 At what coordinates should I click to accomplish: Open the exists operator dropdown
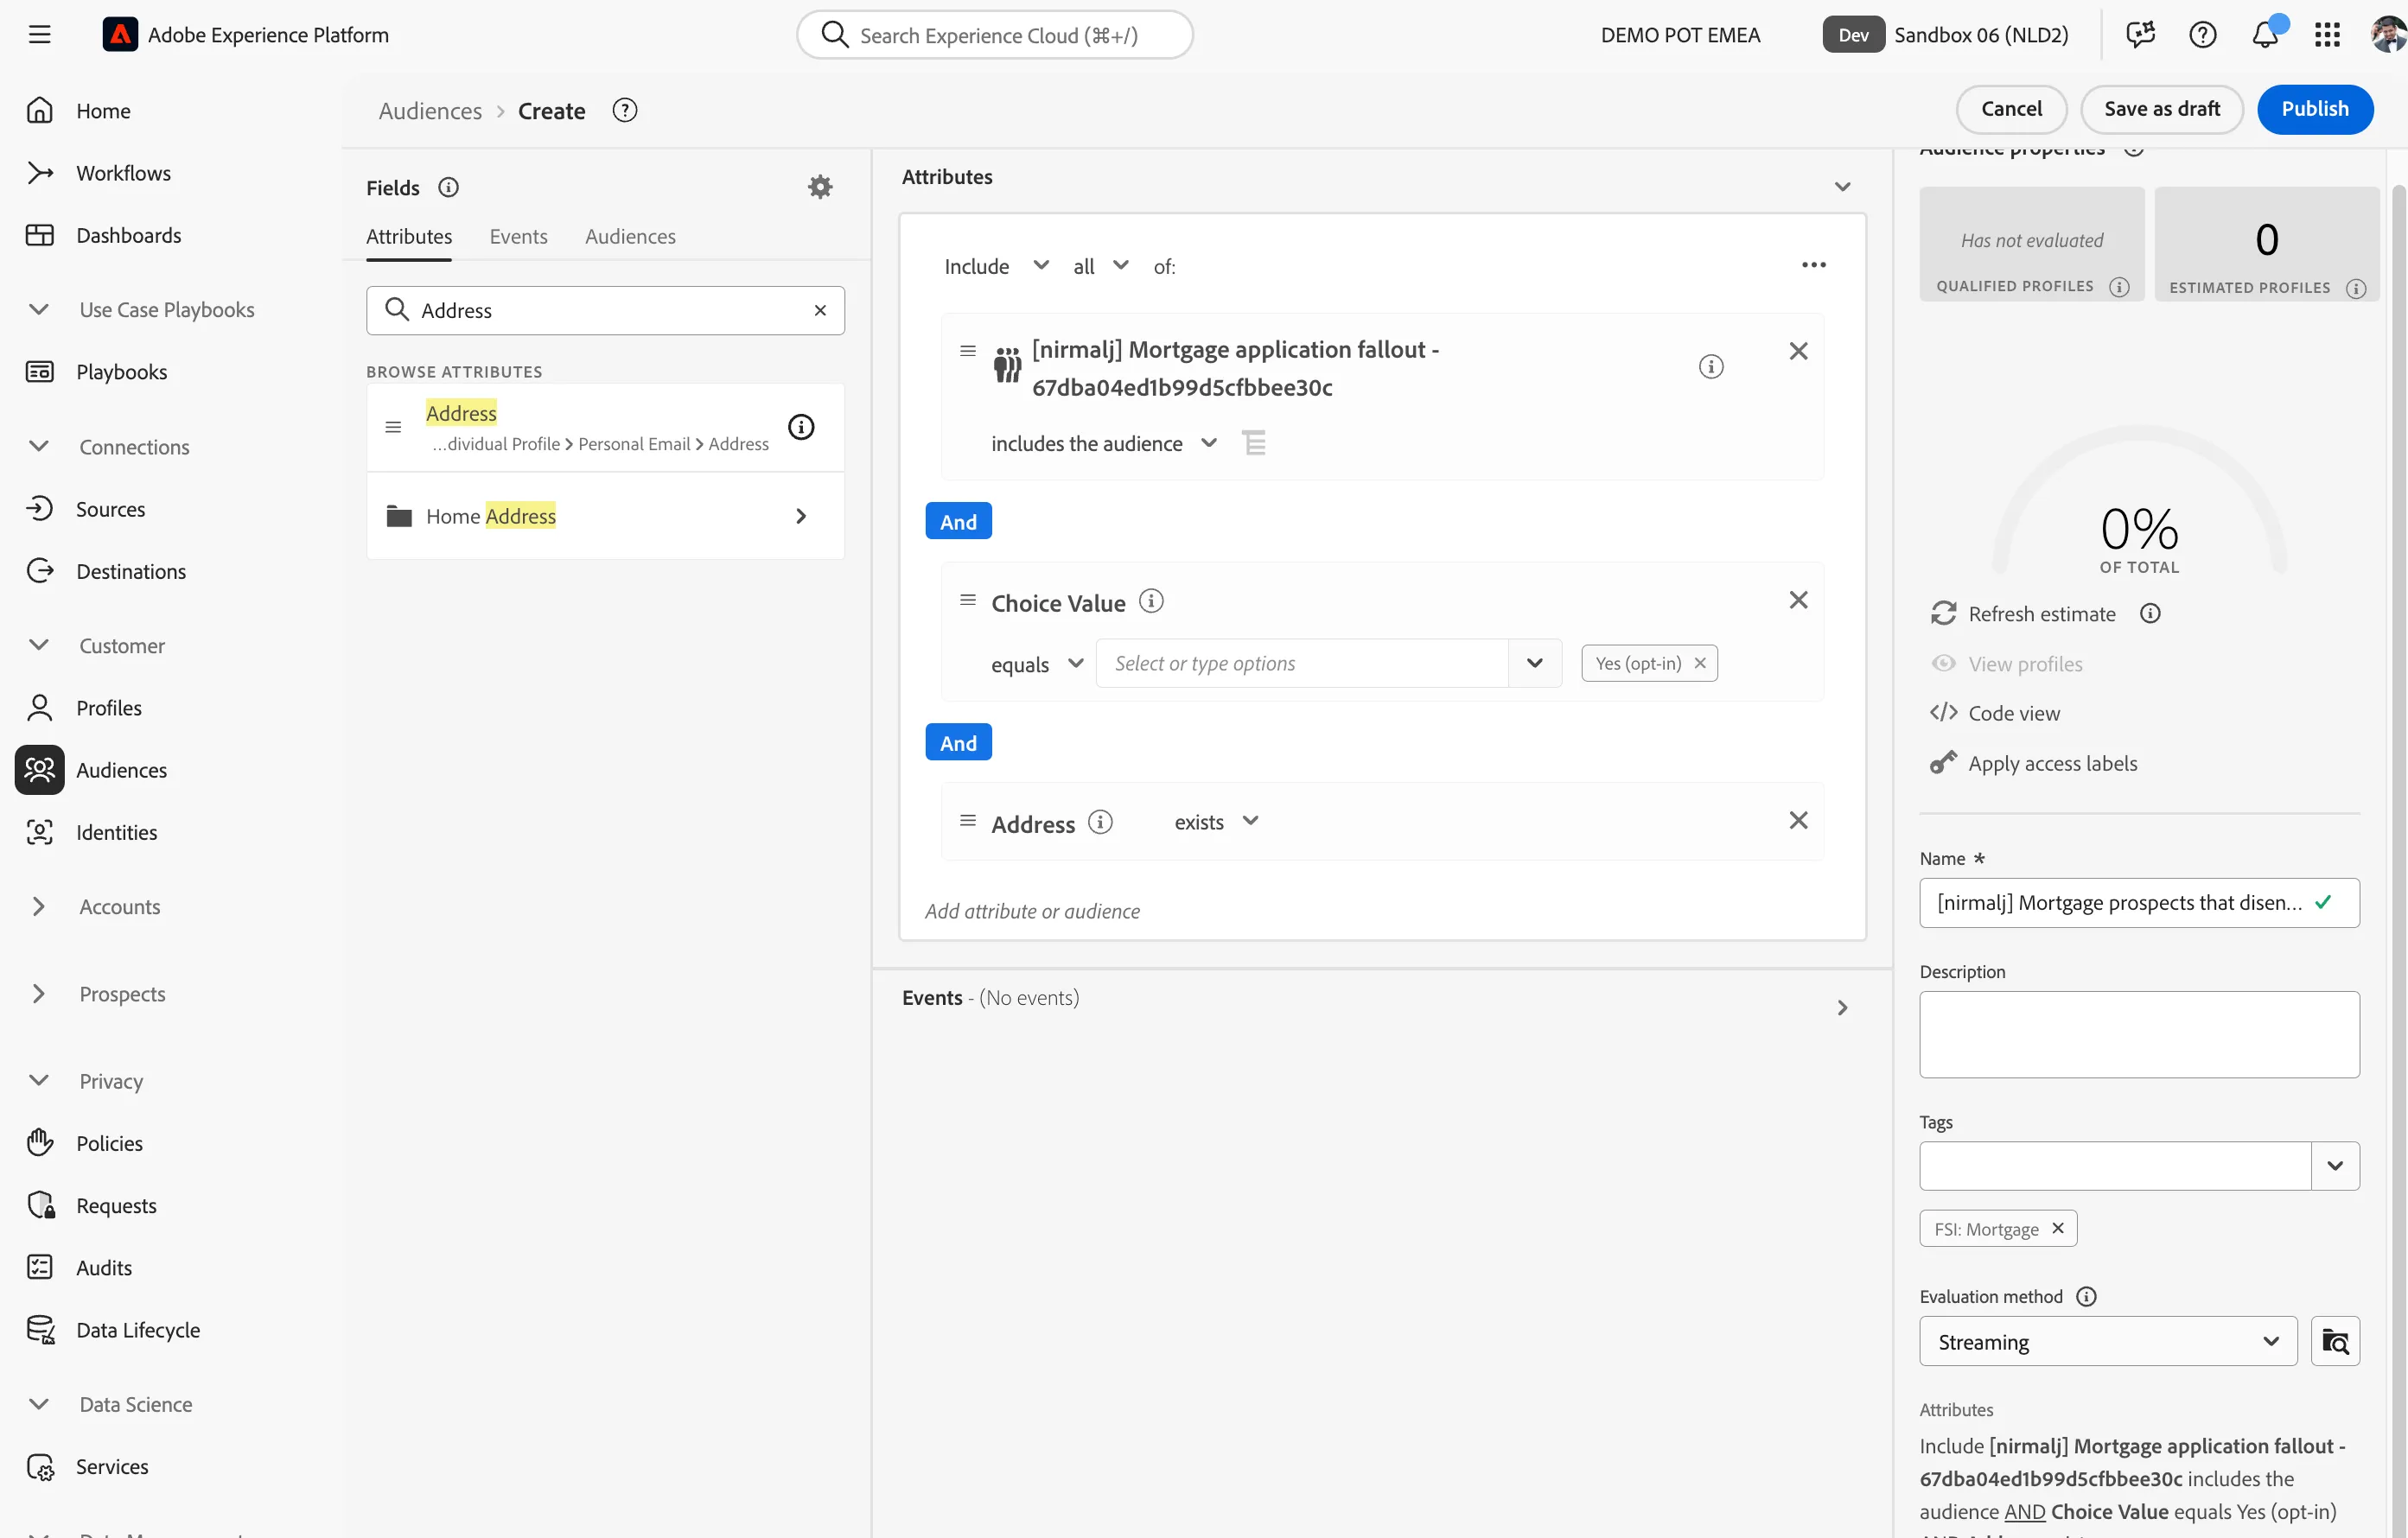tap(1216, 822)
